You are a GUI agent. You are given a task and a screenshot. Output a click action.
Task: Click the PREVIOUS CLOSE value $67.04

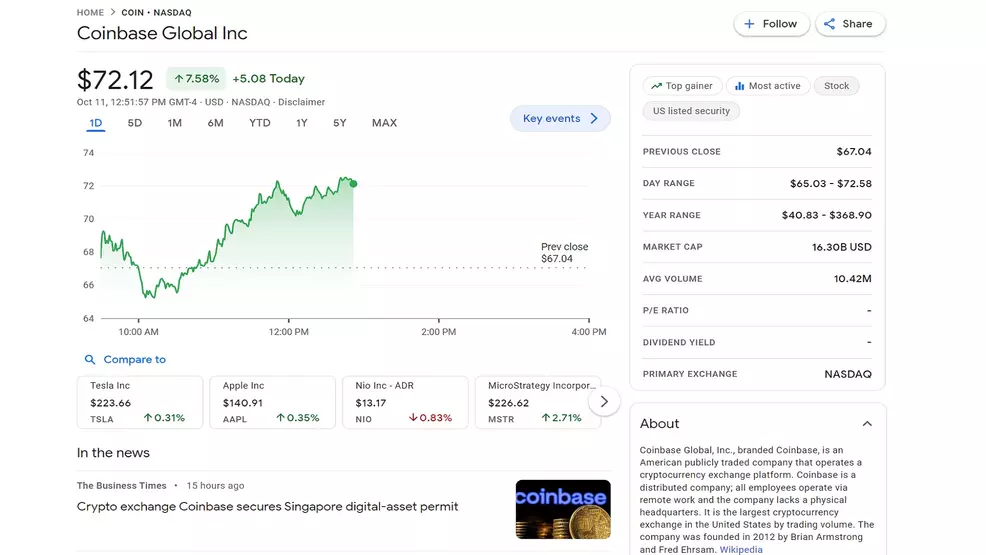854,151
